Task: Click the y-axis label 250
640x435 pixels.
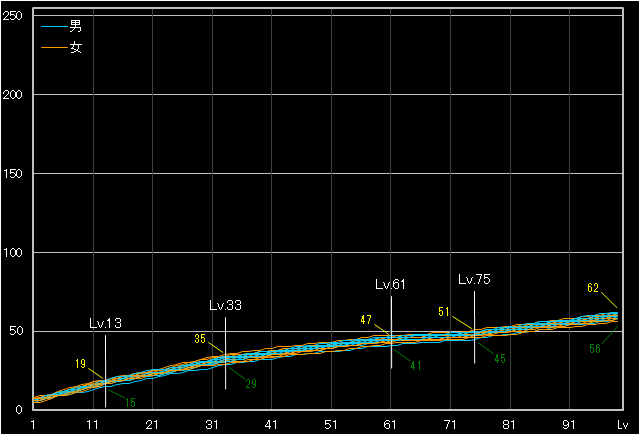Action: (x=12, y=16)
